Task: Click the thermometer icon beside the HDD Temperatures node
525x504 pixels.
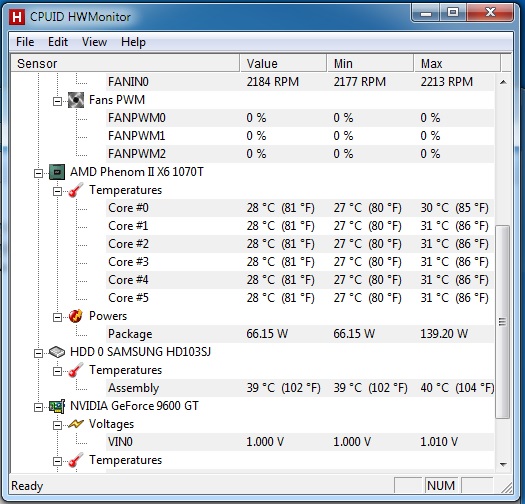Action: [76, 370]
